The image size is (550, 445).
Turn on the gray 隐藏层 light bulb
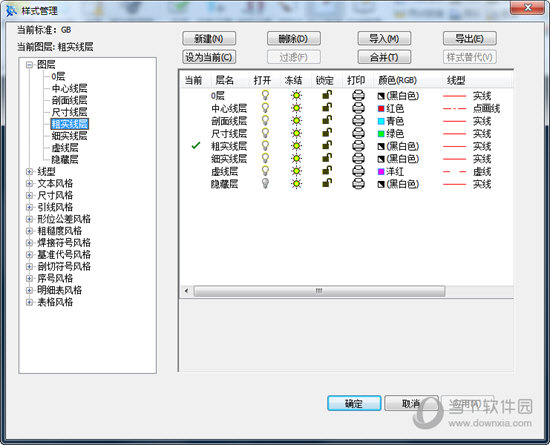click(266, 183)
